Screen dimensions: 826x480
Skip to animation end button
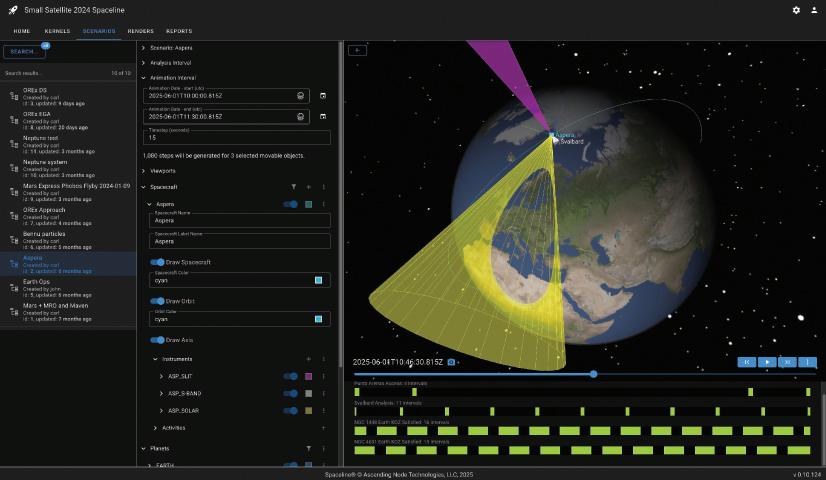[787, 362]
